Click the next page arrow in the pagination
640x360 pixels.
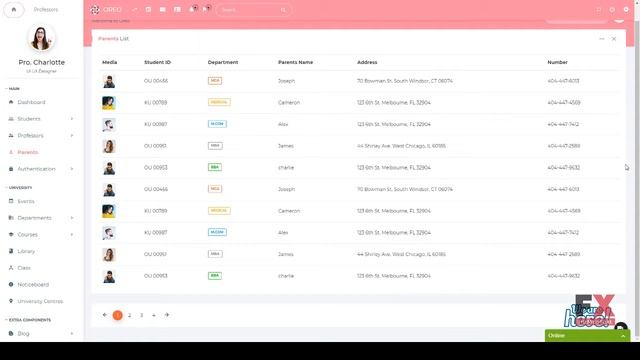pos(167,315)
